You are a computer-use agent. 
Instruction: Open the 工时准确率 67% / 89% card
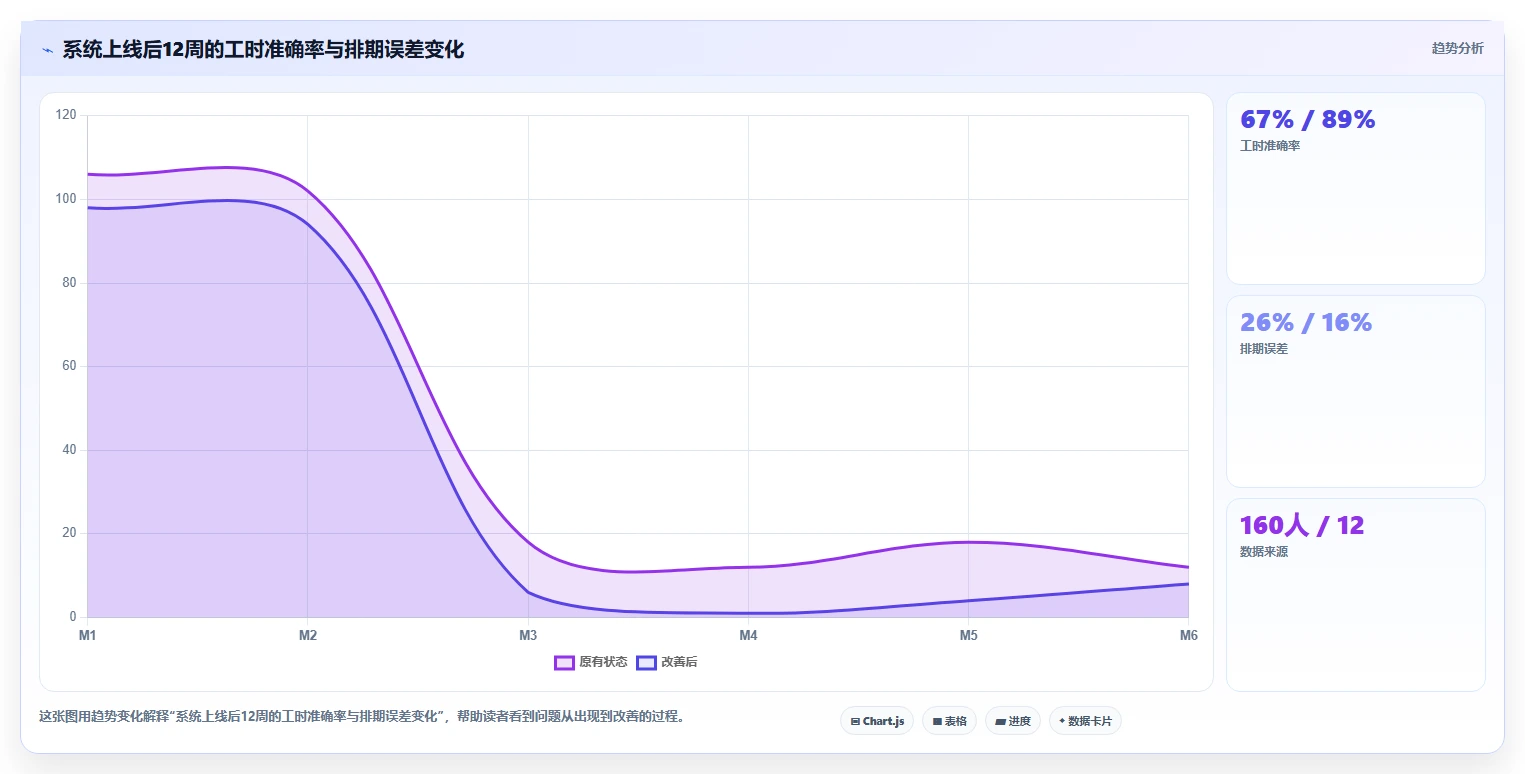1356,189
